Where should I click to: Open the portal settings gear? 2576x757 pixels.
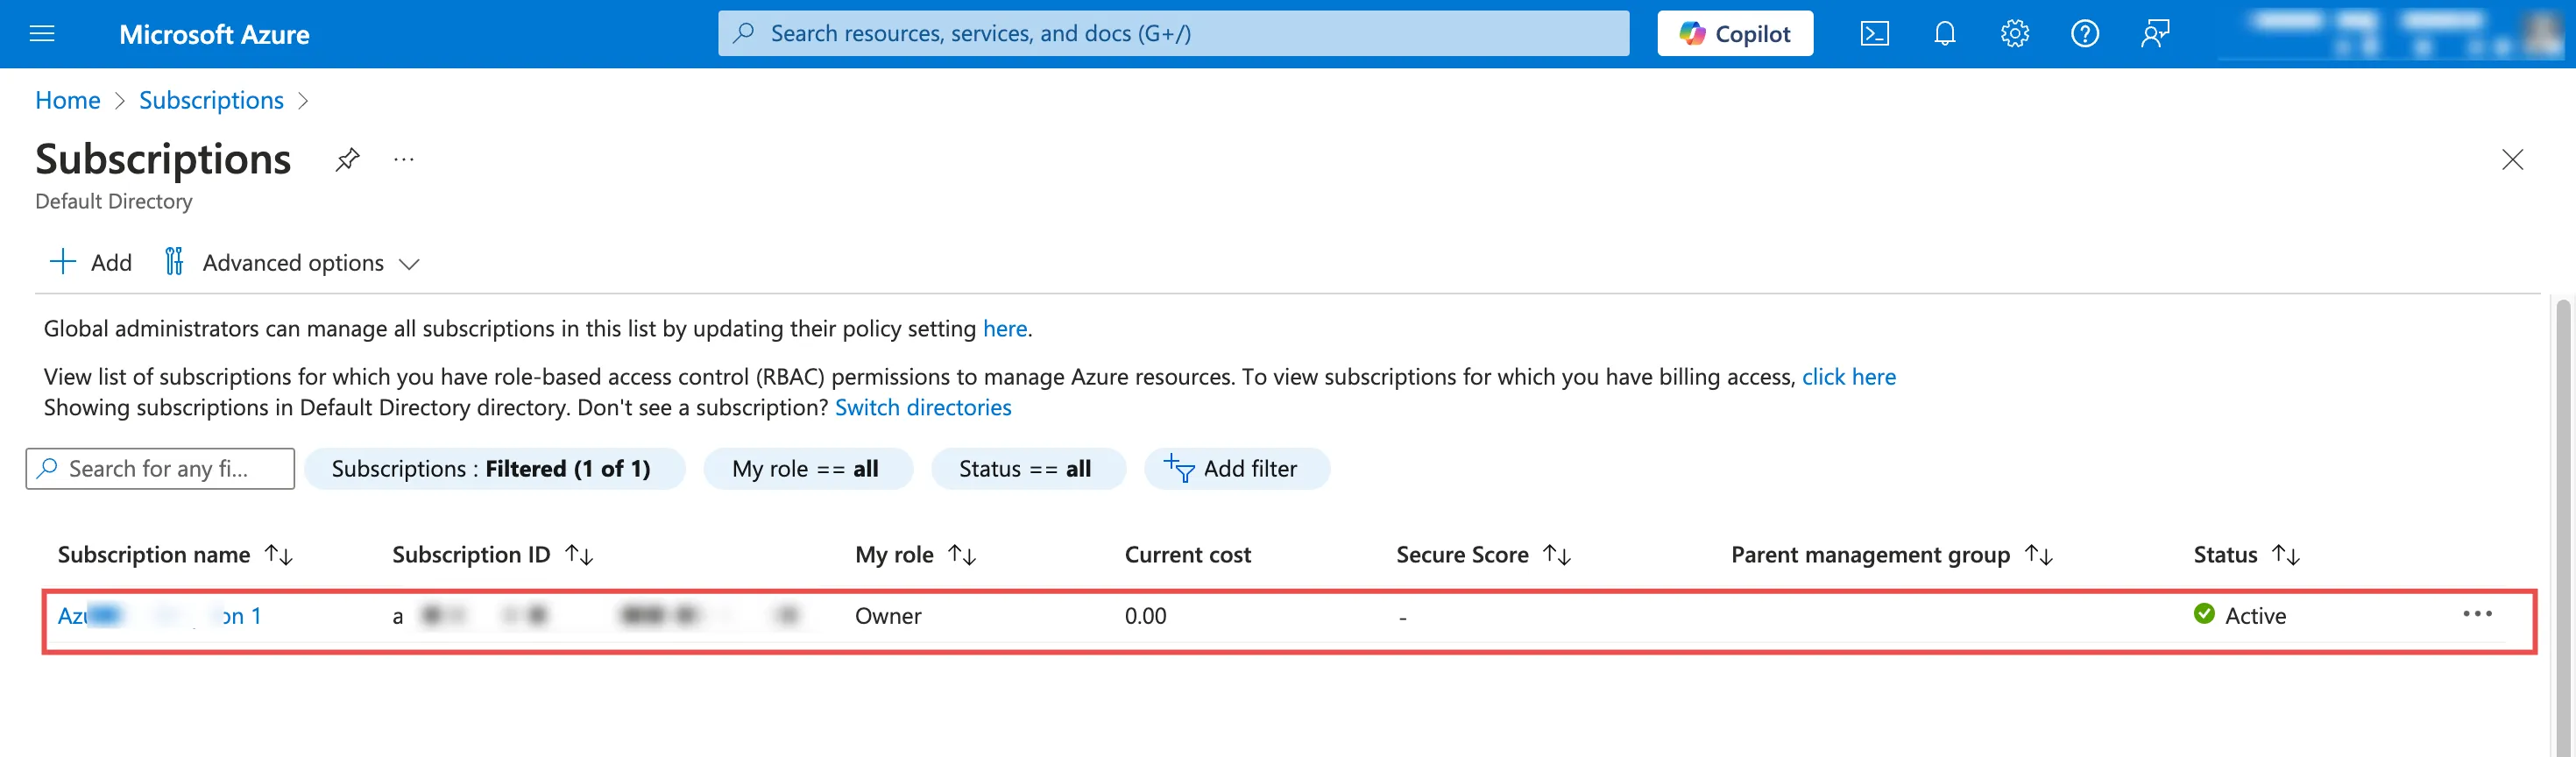(x=2014, y=34)
